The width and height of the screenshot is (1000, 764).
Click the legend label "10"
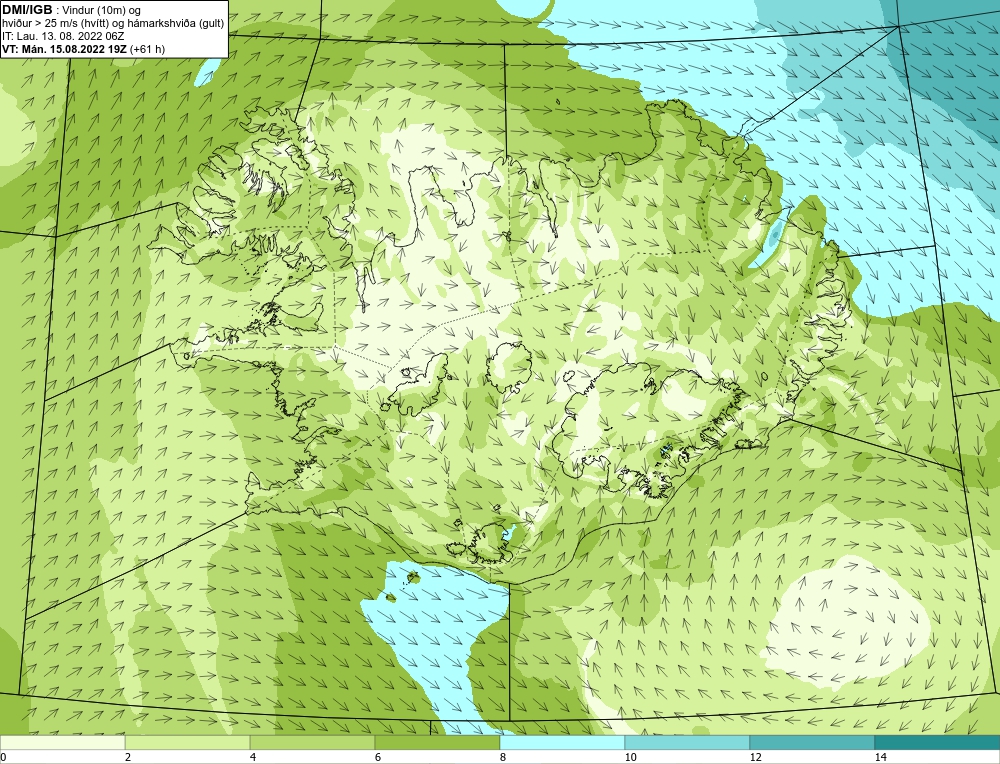pyautogui.click(x=630, y=757)
